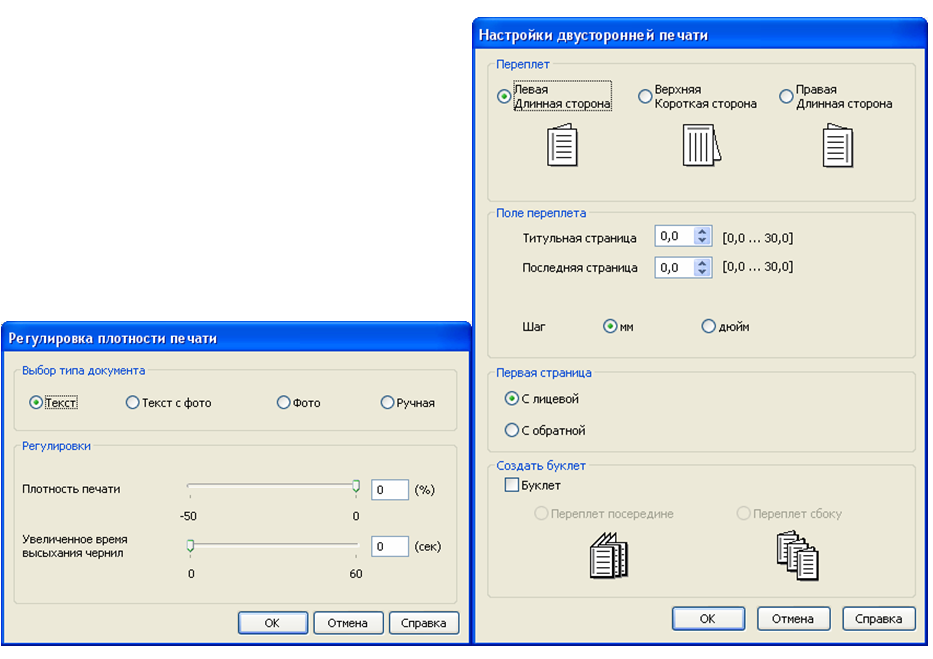933x659 pixels.
Task: Click Отмена in duplex settings dialog
Action: click(x=793, y=619)
